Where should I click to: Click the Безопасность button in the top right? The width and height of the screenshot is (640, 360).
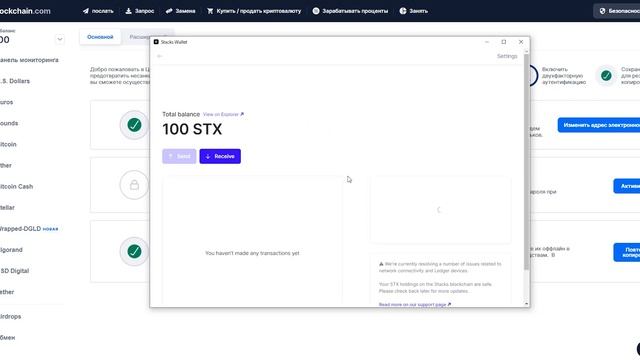click(x=617, y=11)
